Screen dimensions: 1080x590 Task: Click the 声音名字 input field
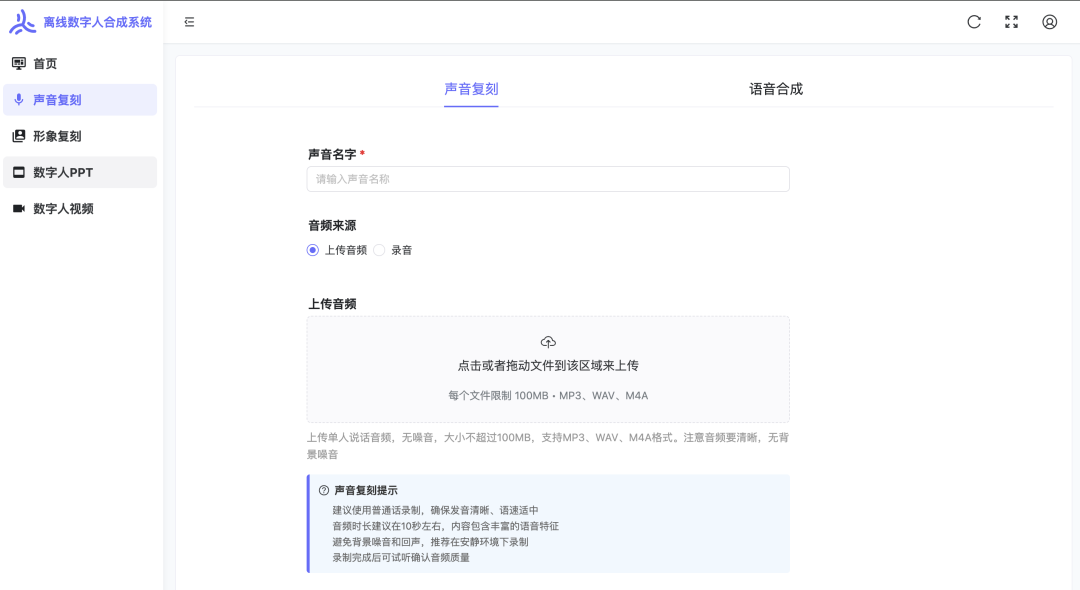tap(548, 178)
